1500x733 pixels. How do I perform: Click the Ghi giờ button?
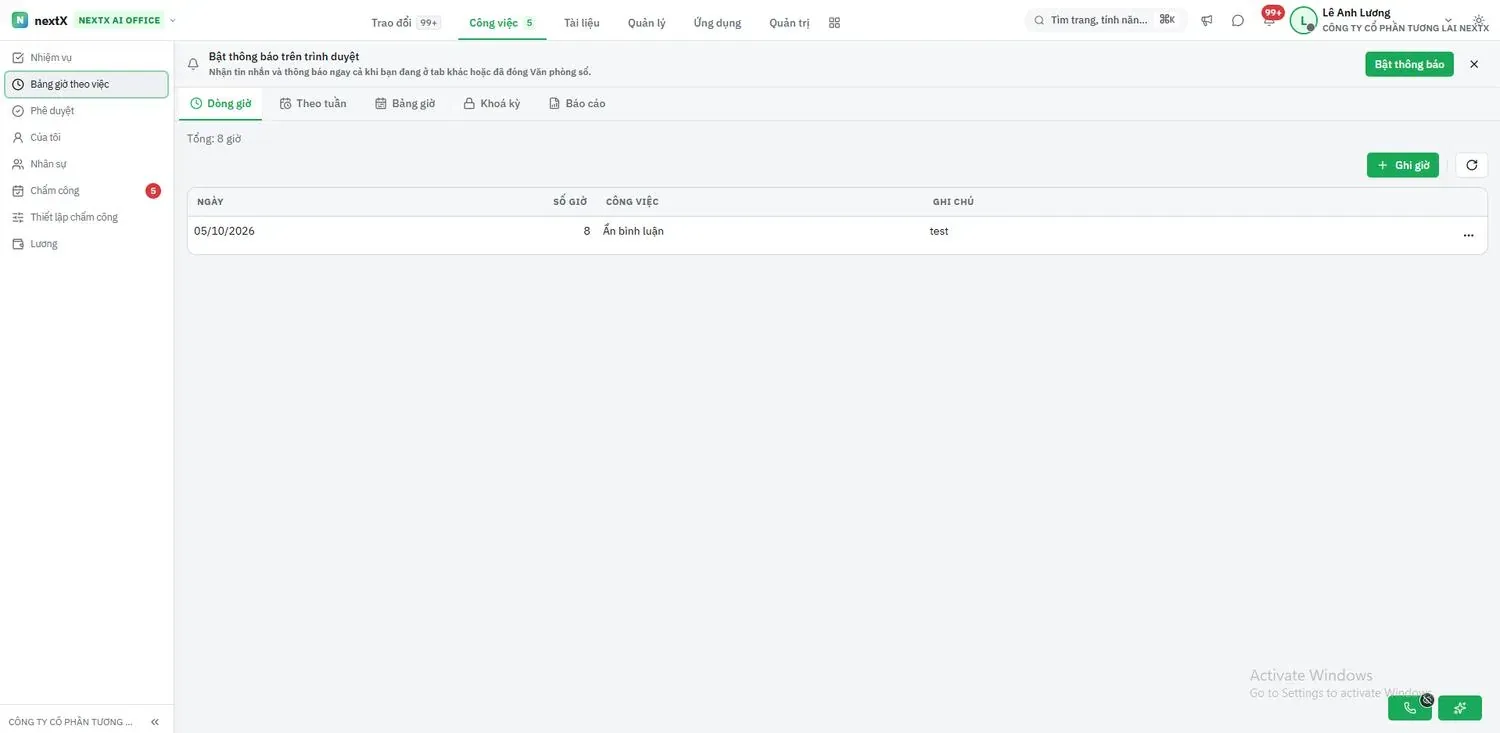tap(1403, 165)
